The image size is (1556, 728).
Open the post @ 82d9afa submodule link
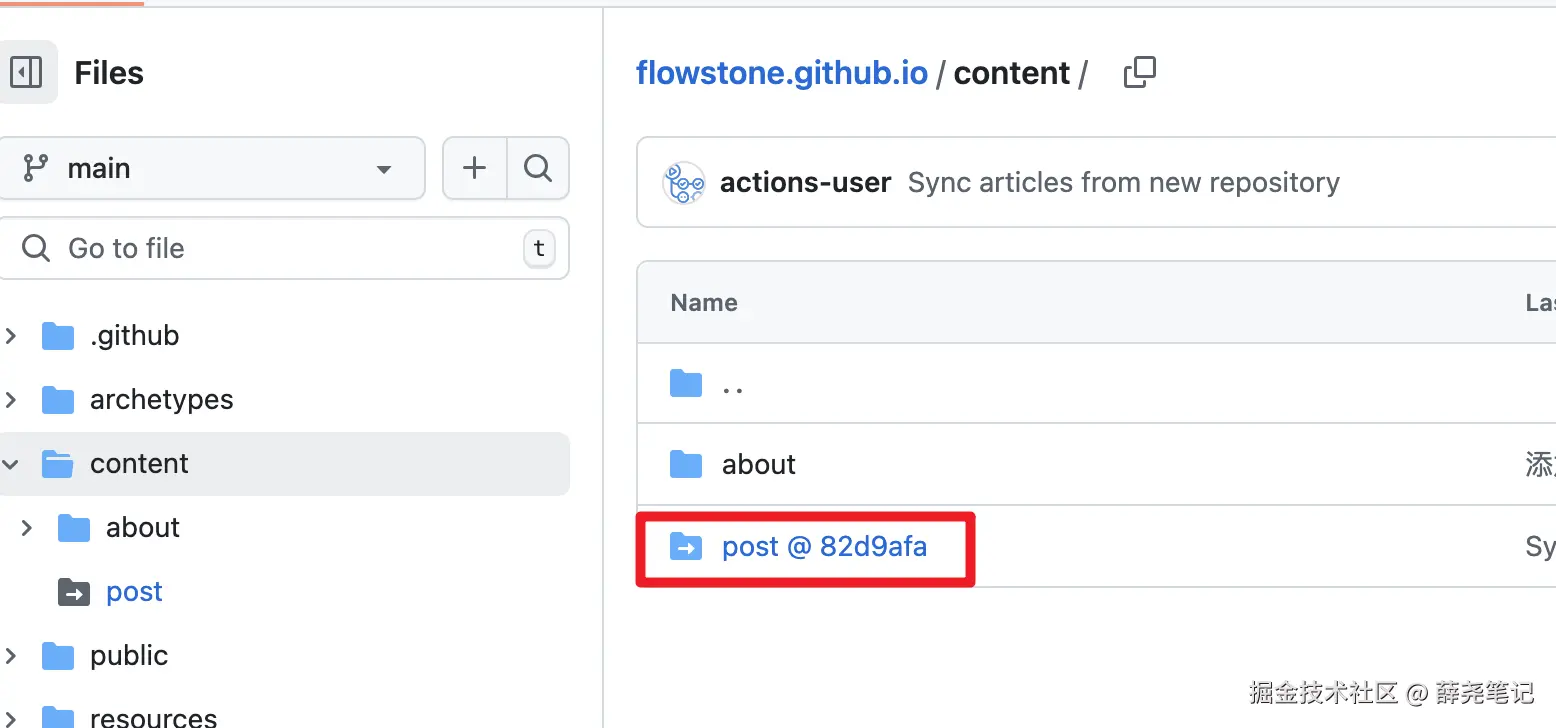click(824, 547)
